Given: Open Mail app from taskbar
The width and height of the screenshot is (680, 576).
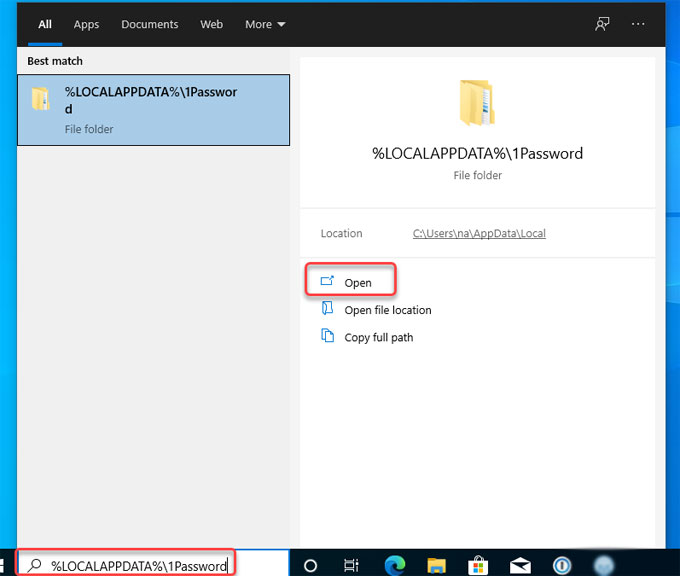Looking at the screenshot, I should [x=520, y=566].
